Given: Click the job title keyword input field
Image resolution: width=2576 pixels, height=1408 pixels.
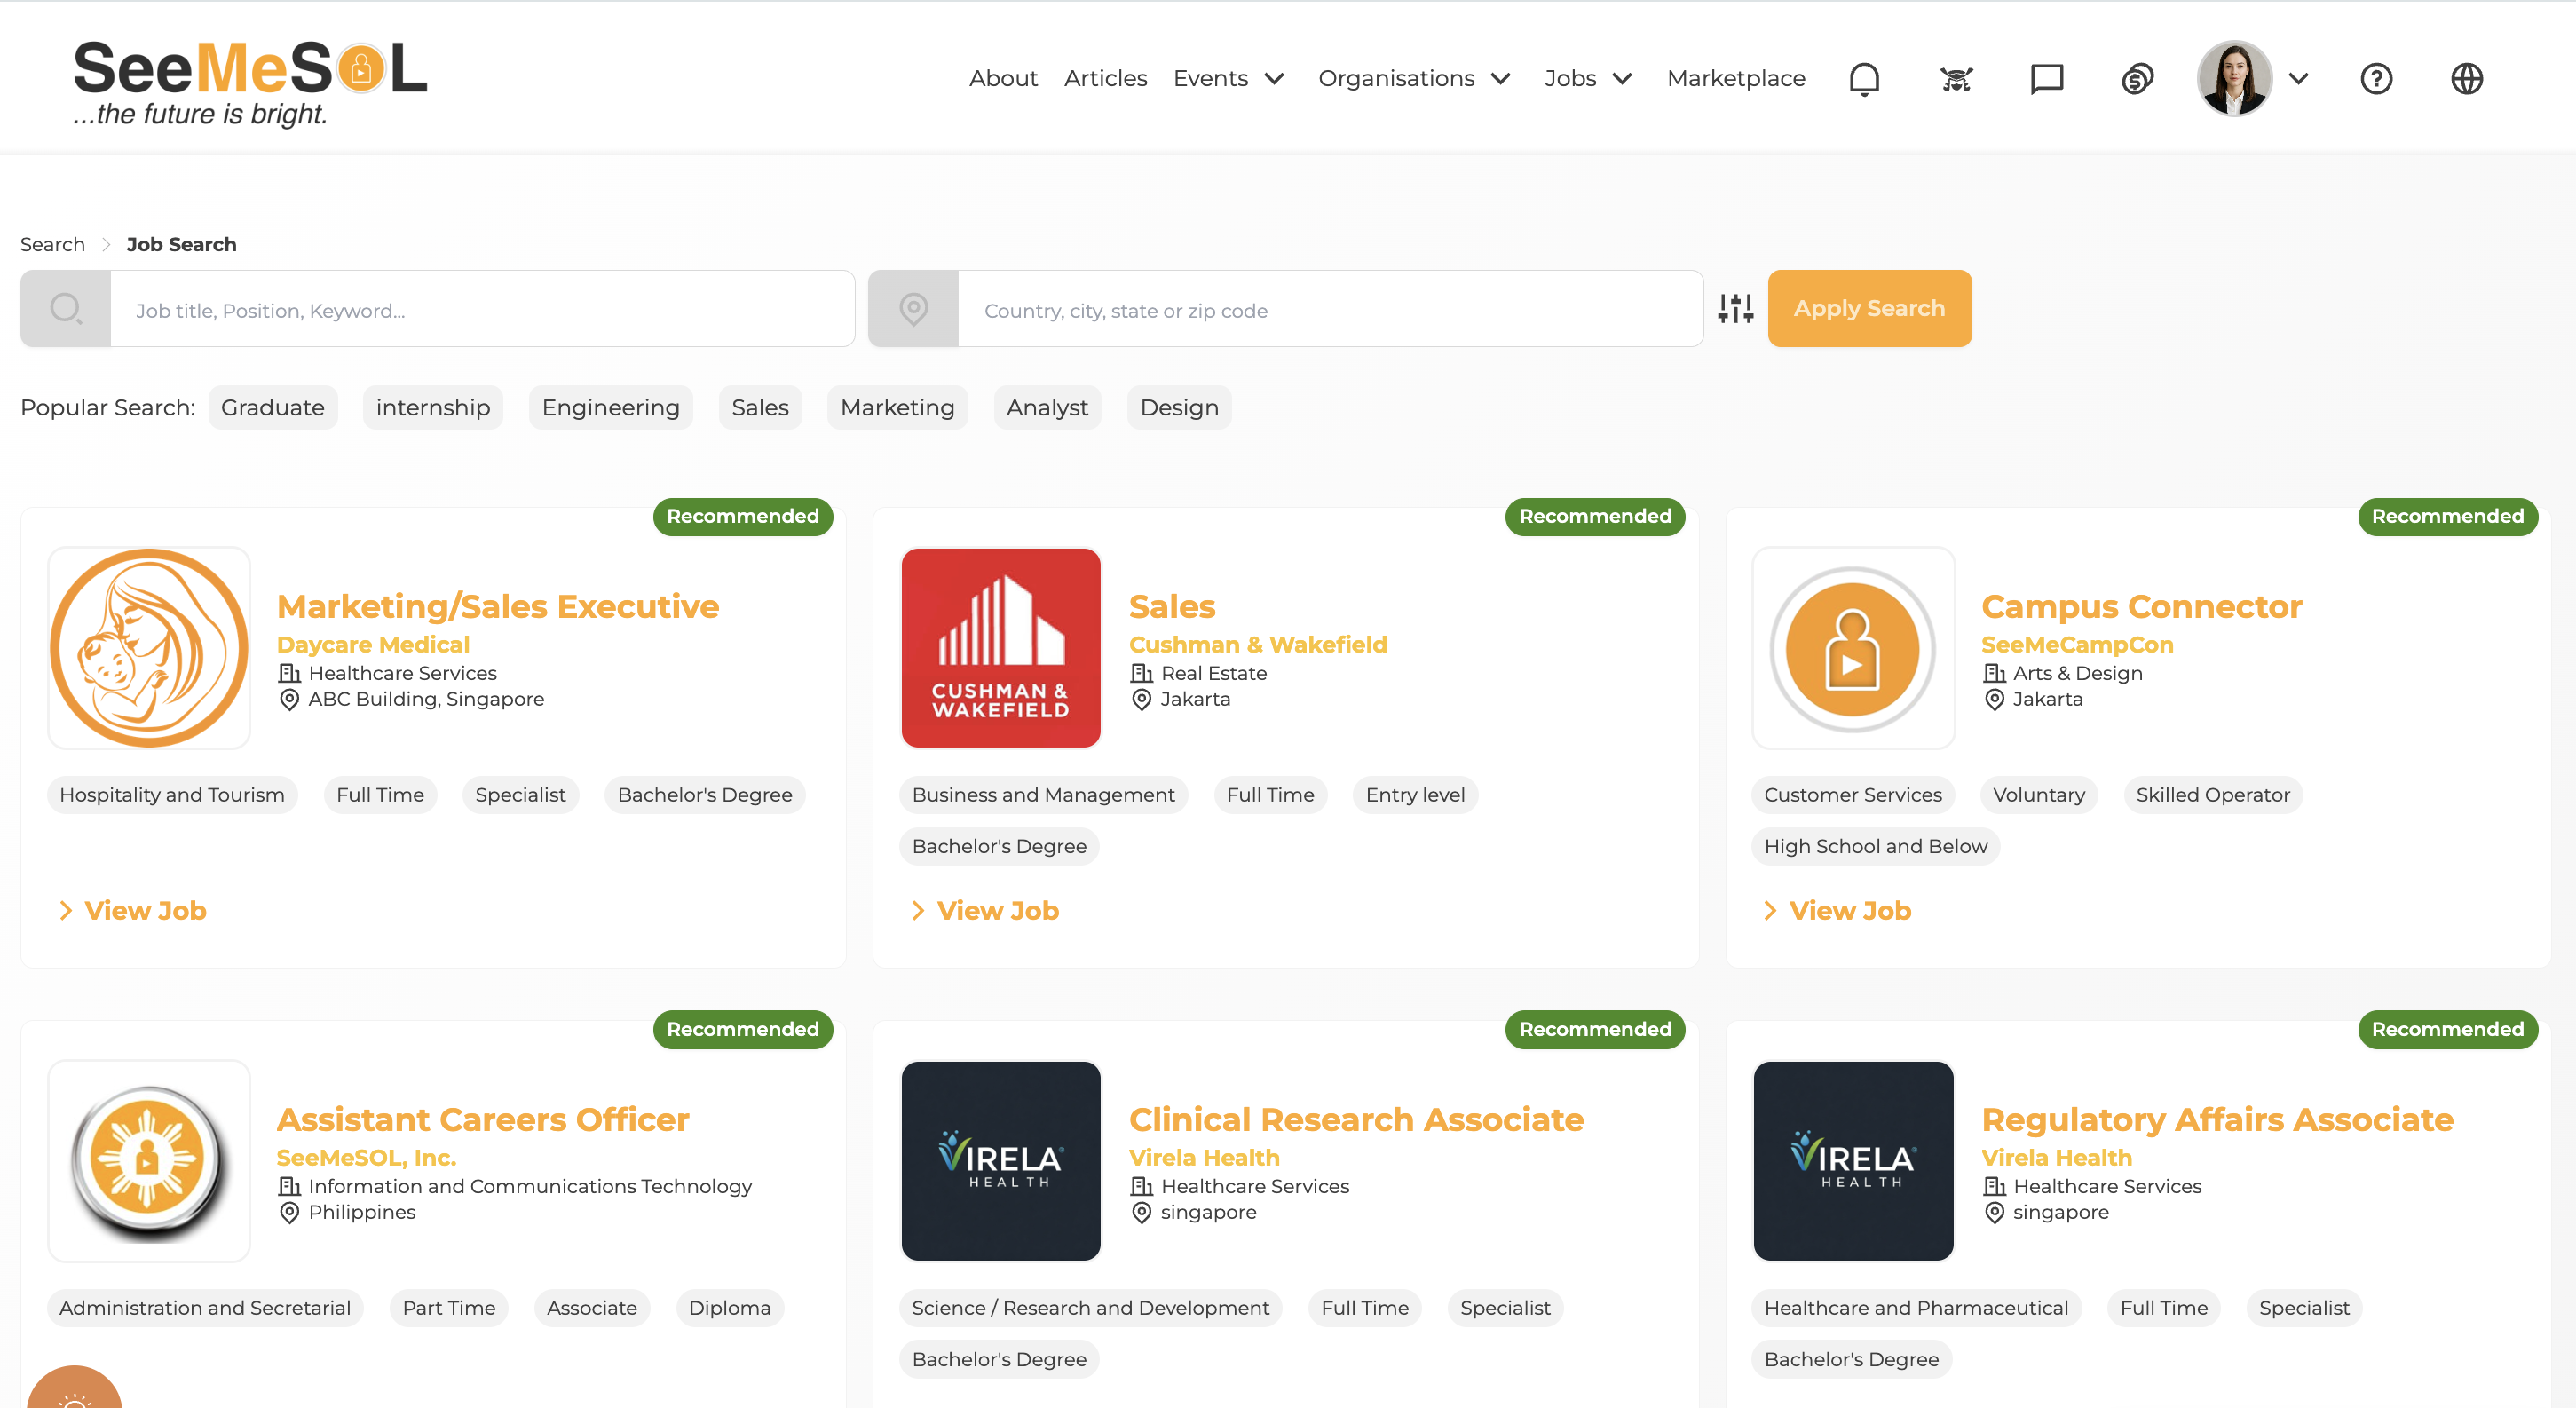Looking at the screenshot, I should (481, 310).
